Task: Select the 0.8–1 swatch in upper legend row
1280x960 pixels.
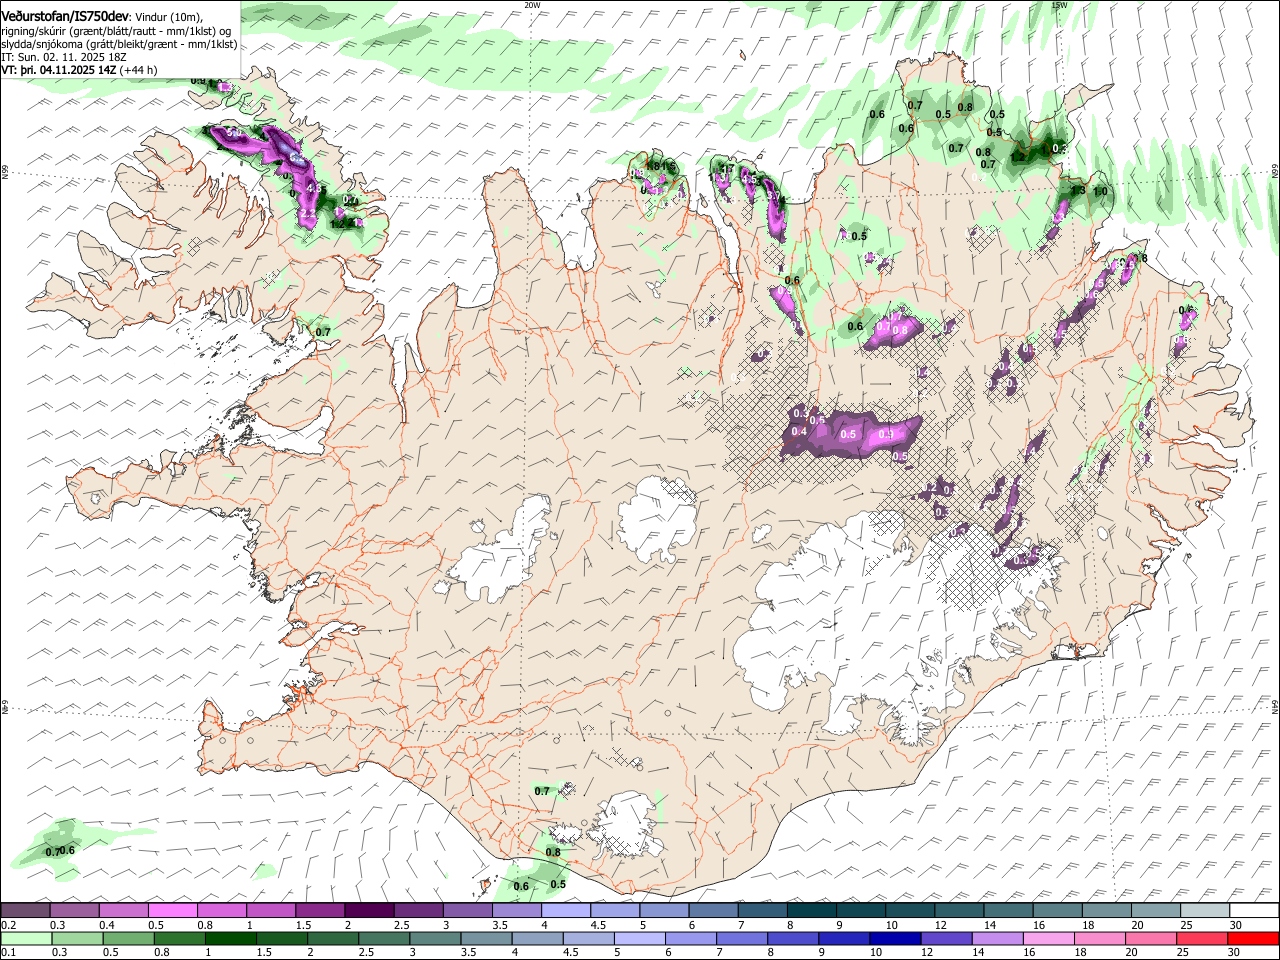Action: pos(221,911)
